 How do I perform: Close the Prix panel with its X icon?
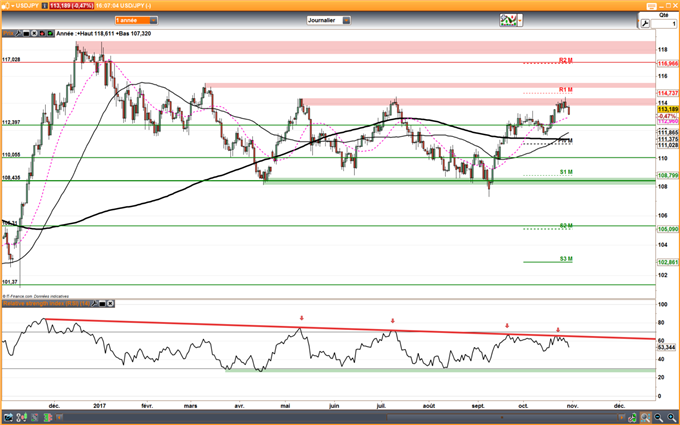[34, 33]
